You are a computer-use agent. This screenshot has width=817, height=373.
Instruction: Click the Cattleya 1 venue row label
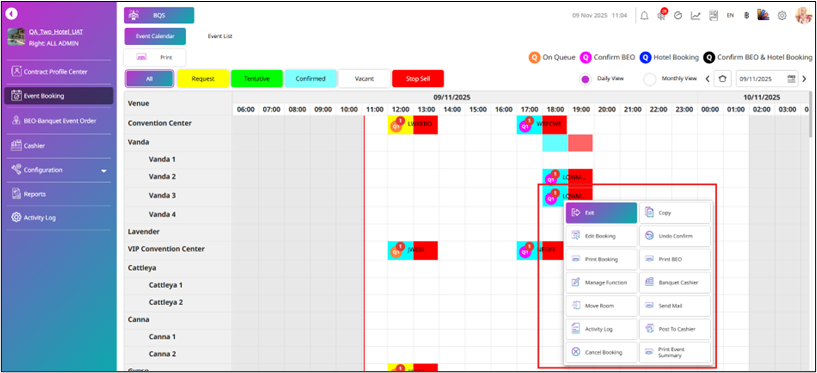tap(165, 285)
